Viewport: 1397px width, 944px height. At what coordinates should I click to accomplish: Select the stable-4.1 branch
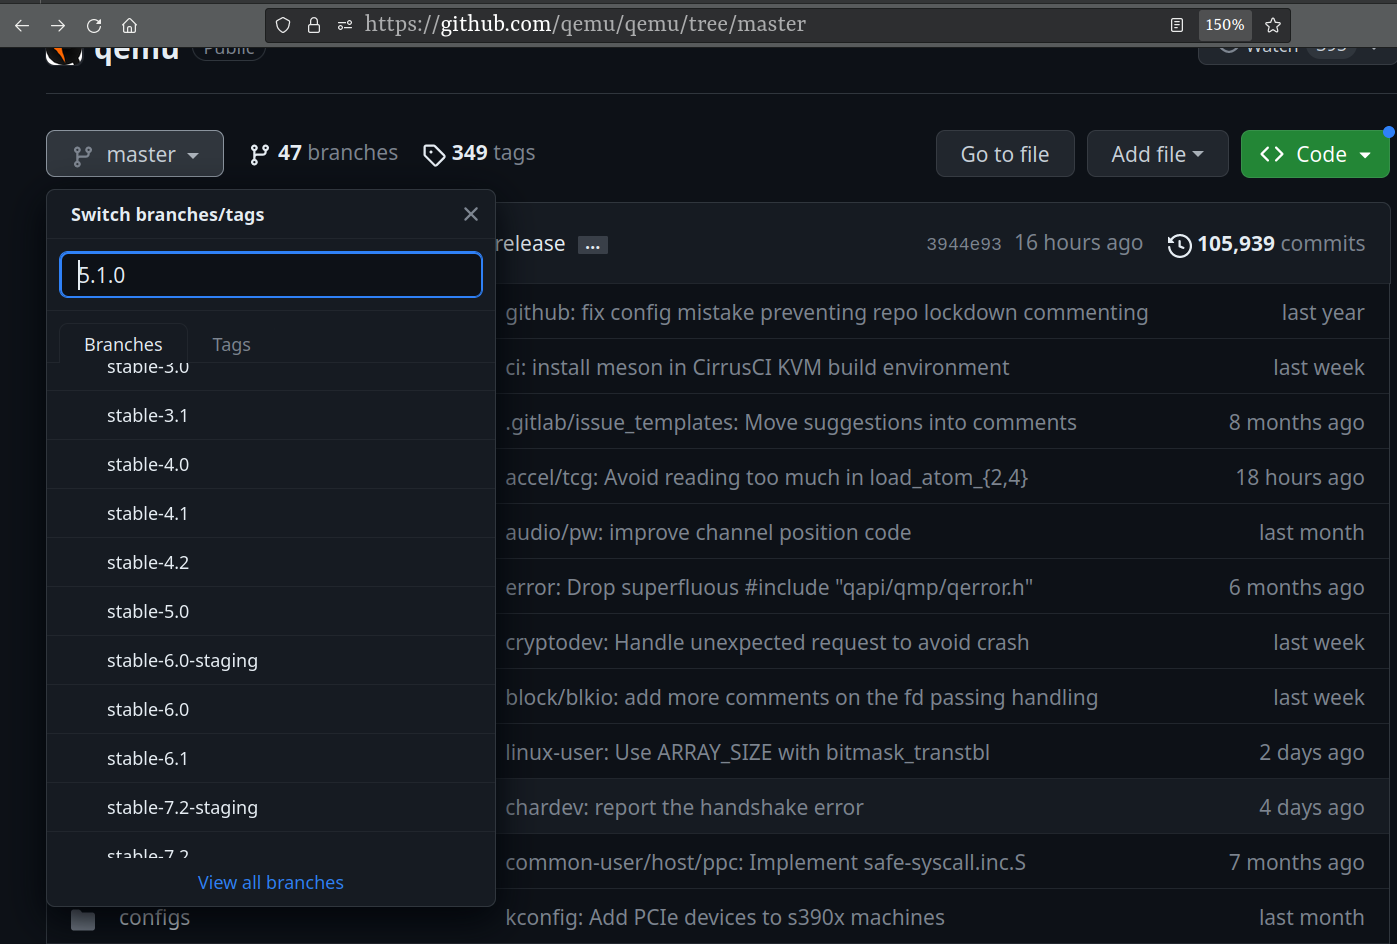pyautogui.click(x=271, y=513)
